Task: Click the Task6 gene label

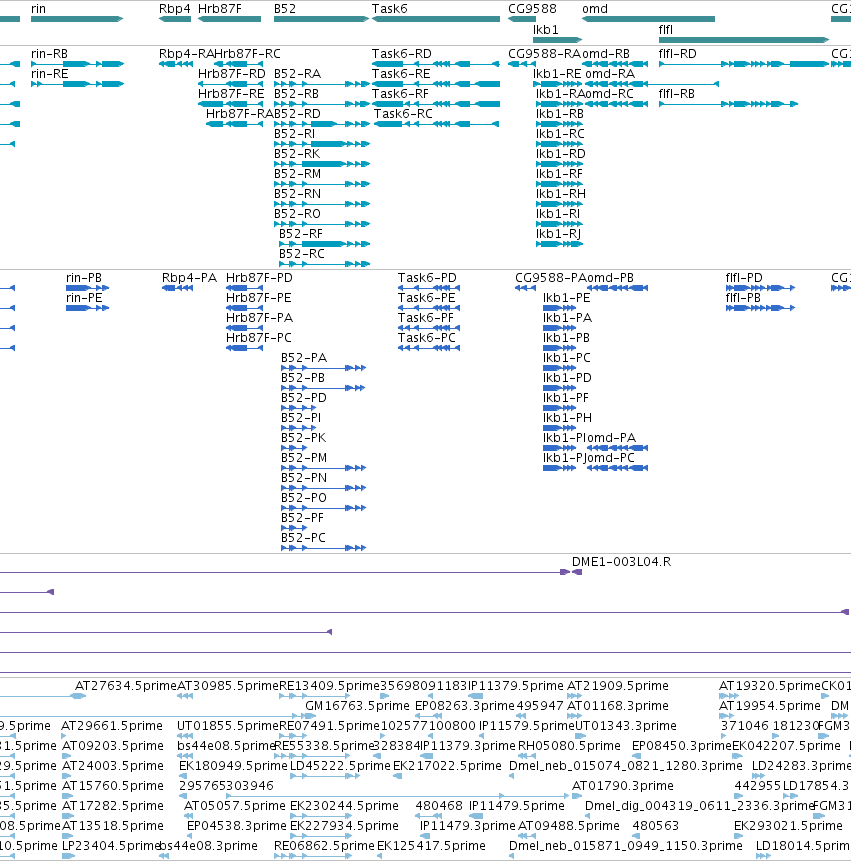Action: point(389,9)
